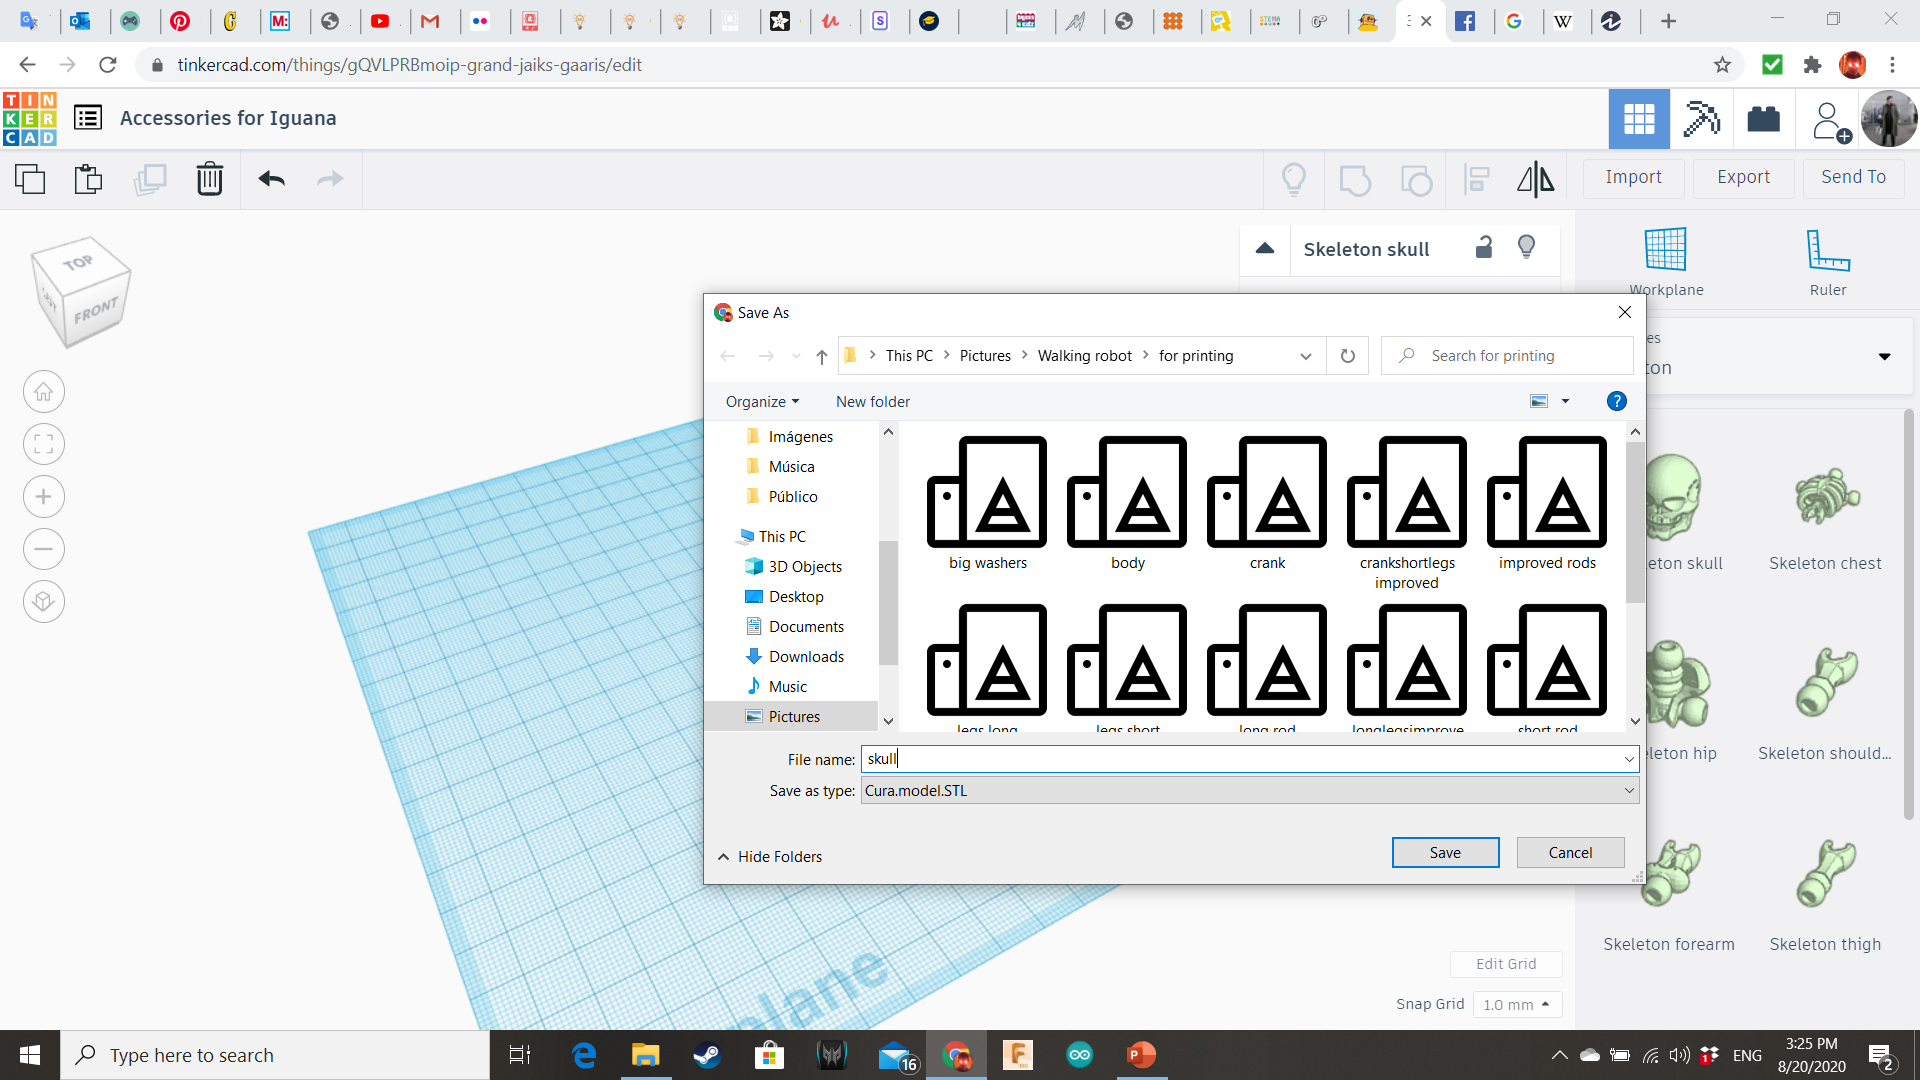Screen dimensions: 1920x1080
Task: Click the undo arrow in toolbar
Action: 271,179
